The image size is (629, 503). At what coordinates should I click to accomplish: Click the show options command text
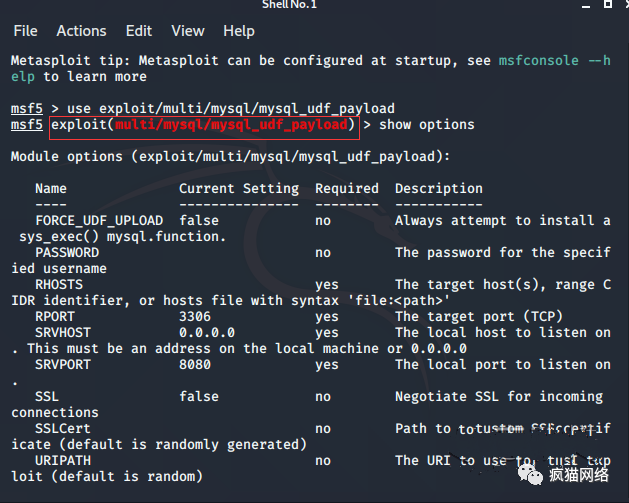(427, 125)
